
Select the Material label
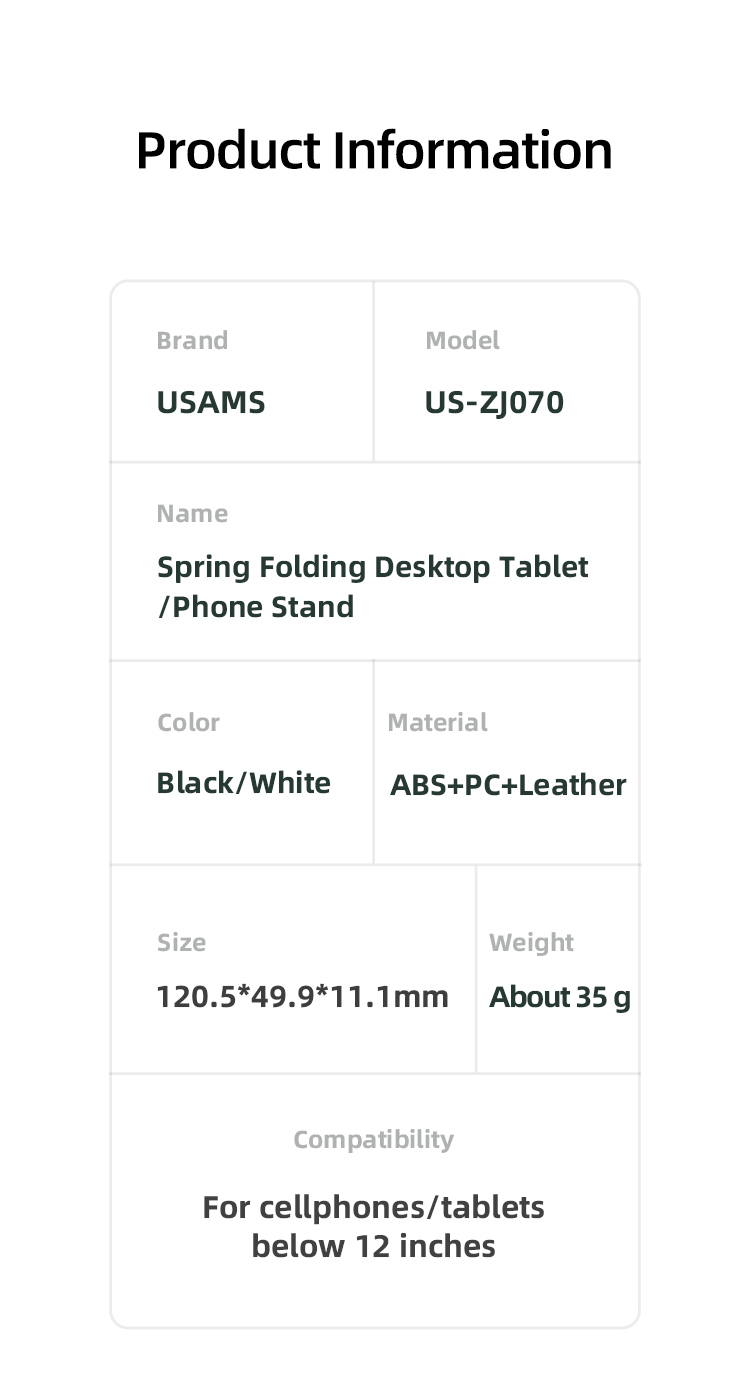(x=437, y=723)
